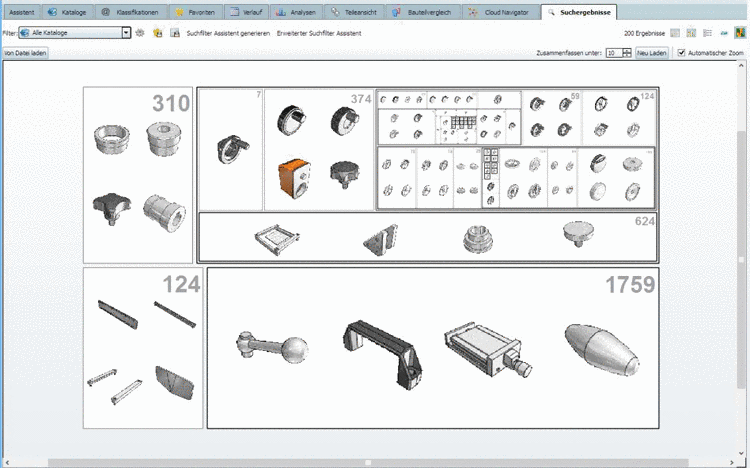
Task: Click Suchfilter Assistent generieren
Action: coord(228,33)
